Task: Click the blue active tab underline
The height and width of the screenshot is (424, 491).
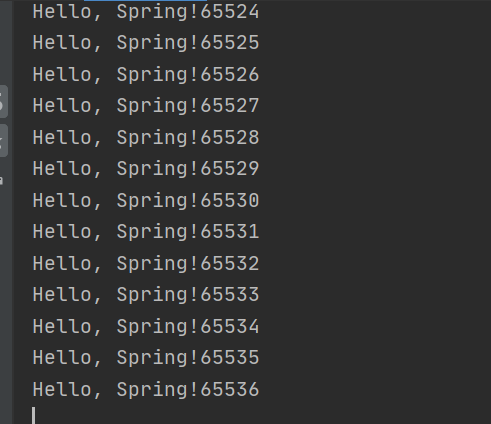Action: pyautogui.click(x=145, y=1)
